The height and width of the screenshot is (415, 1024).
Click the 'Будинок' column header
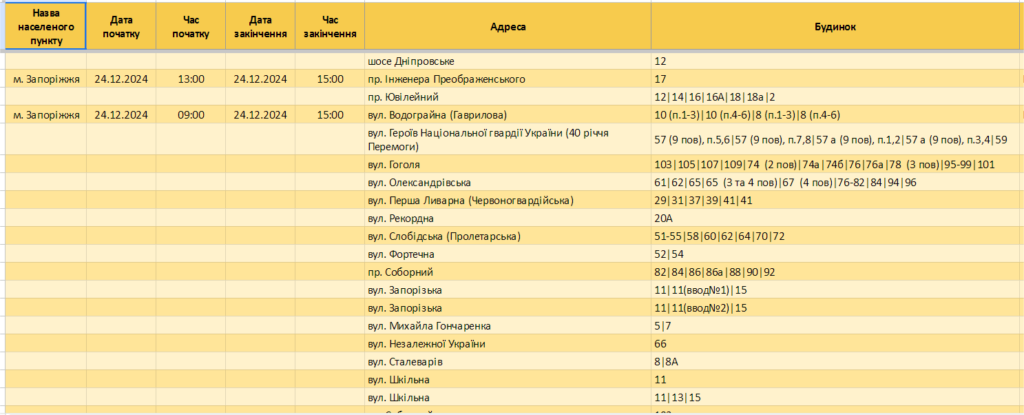pos(837,26)
